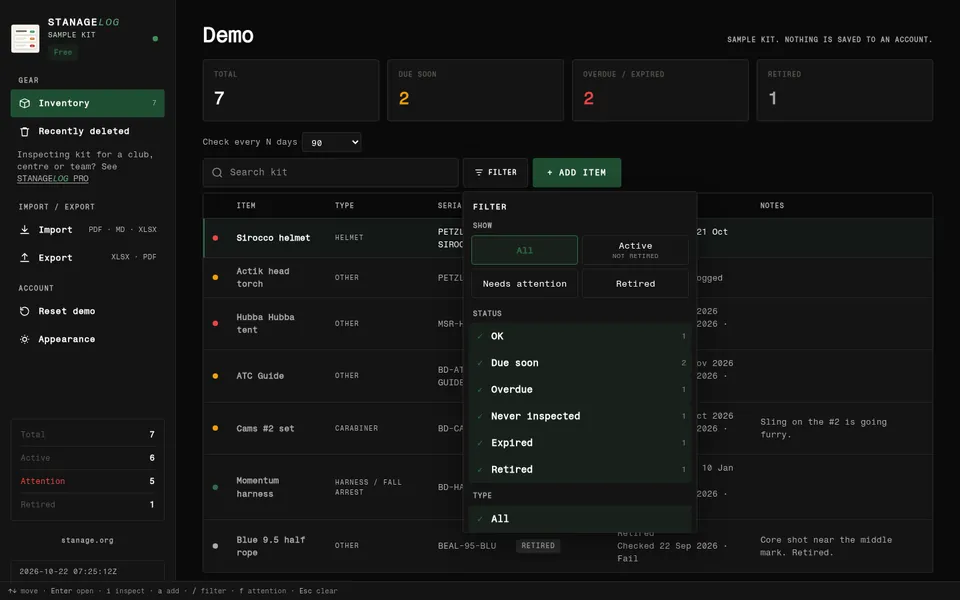Open the Import menu item
Viewport: 960px width, 600px height.
[x=88, y=230]
